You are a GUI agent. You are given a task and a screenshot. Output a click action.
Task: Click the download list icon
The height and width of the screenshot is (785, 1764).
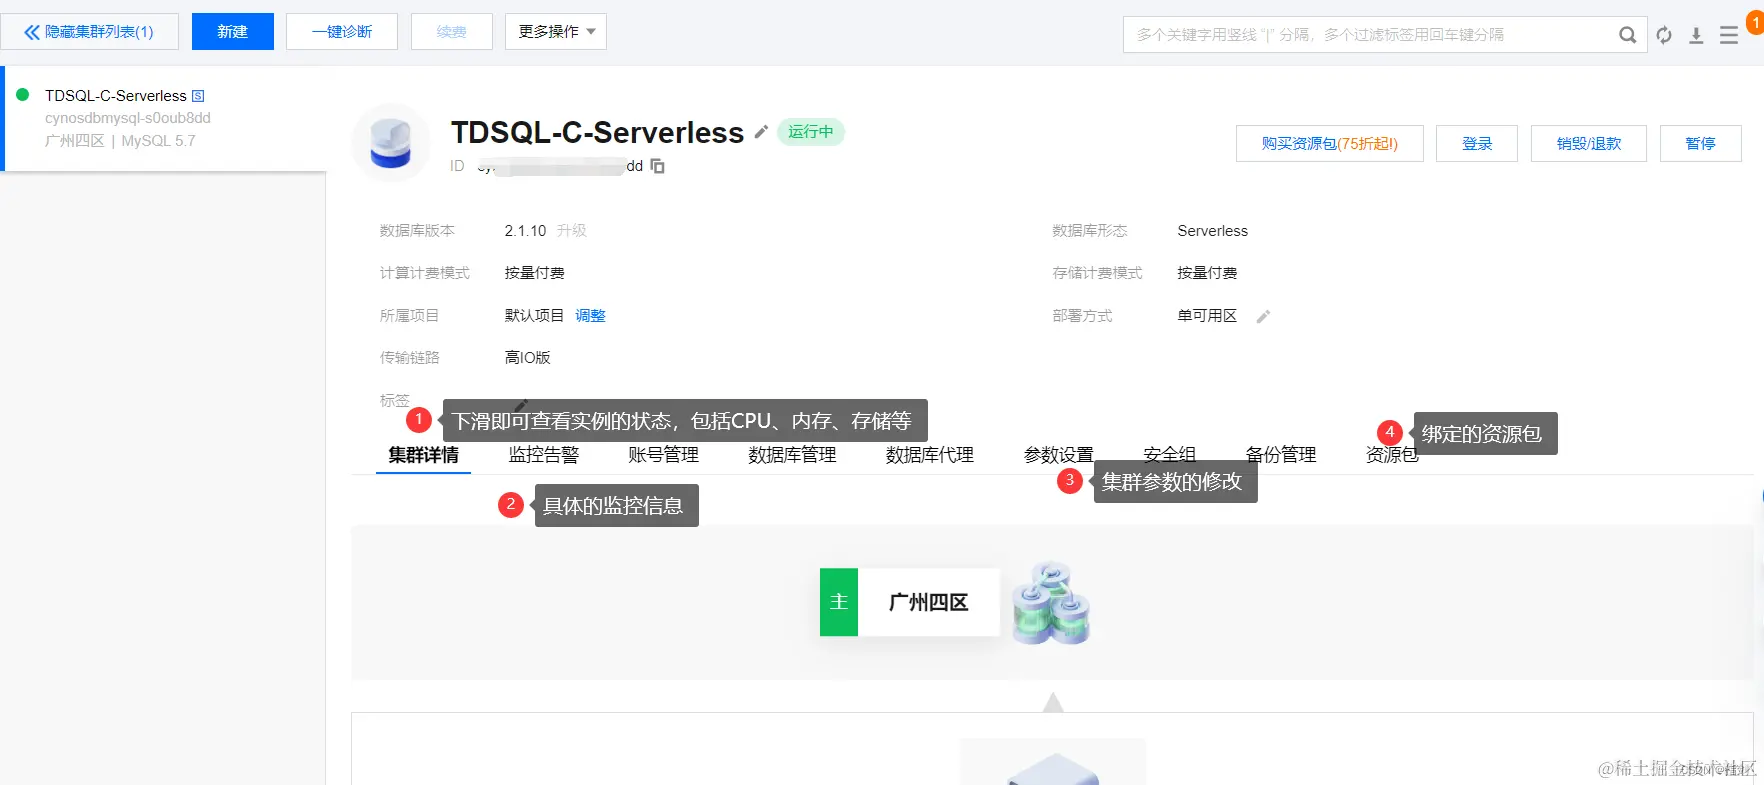pyautogui.click(x=1696, y=35)
